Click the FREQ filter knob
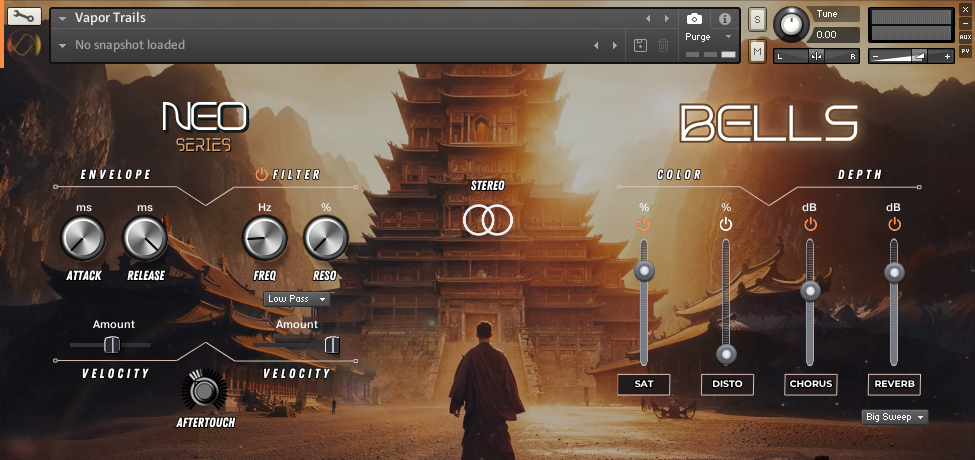The height and width of the screenshot is (460, 975). point(264,239)
